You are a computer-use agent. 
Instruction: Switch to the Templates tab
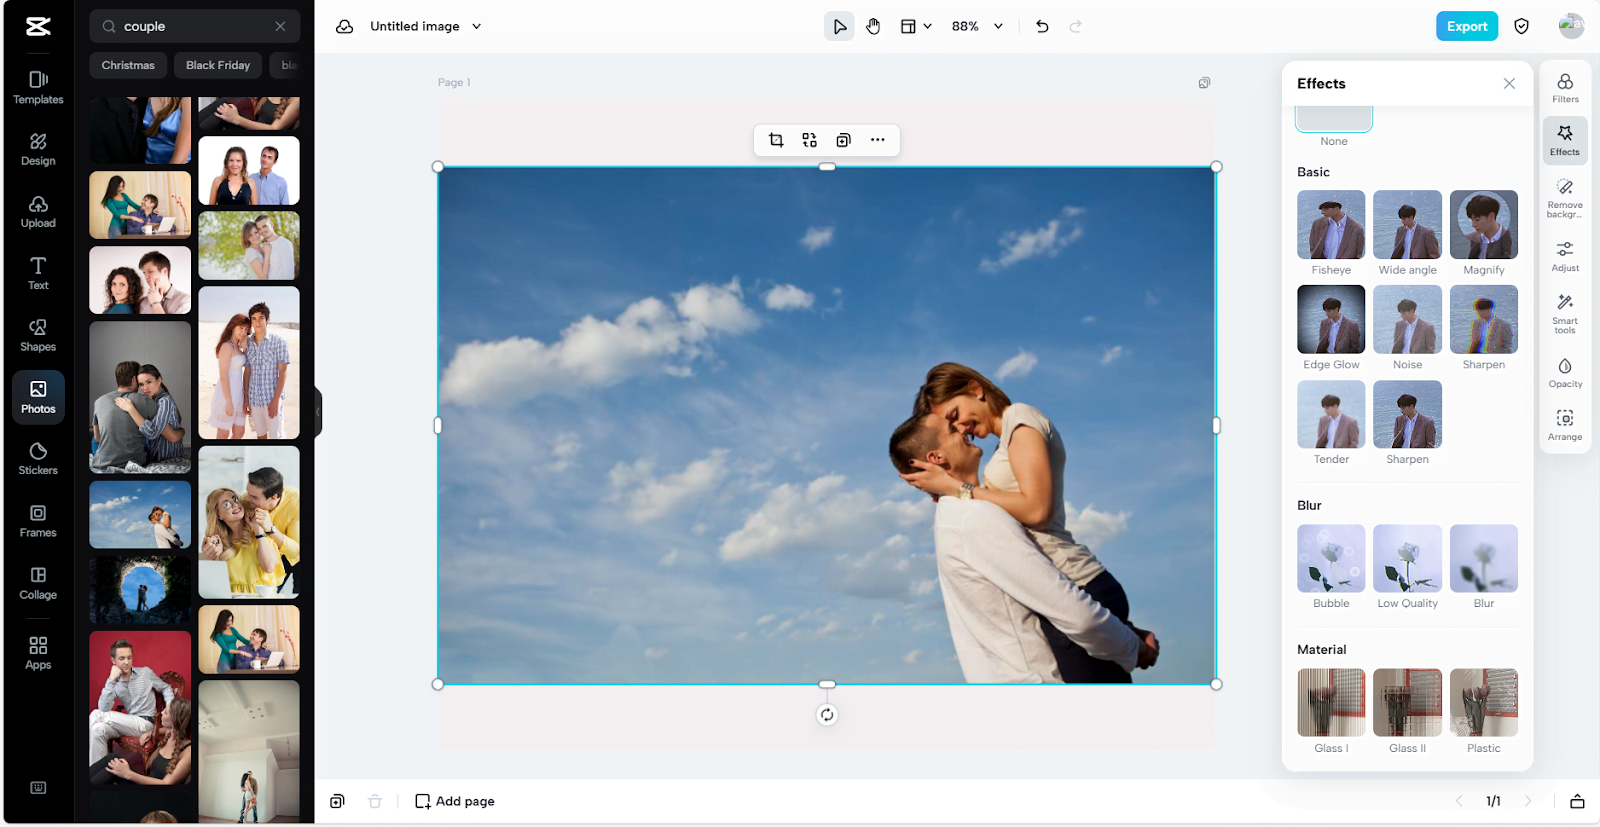pos(38,87)
